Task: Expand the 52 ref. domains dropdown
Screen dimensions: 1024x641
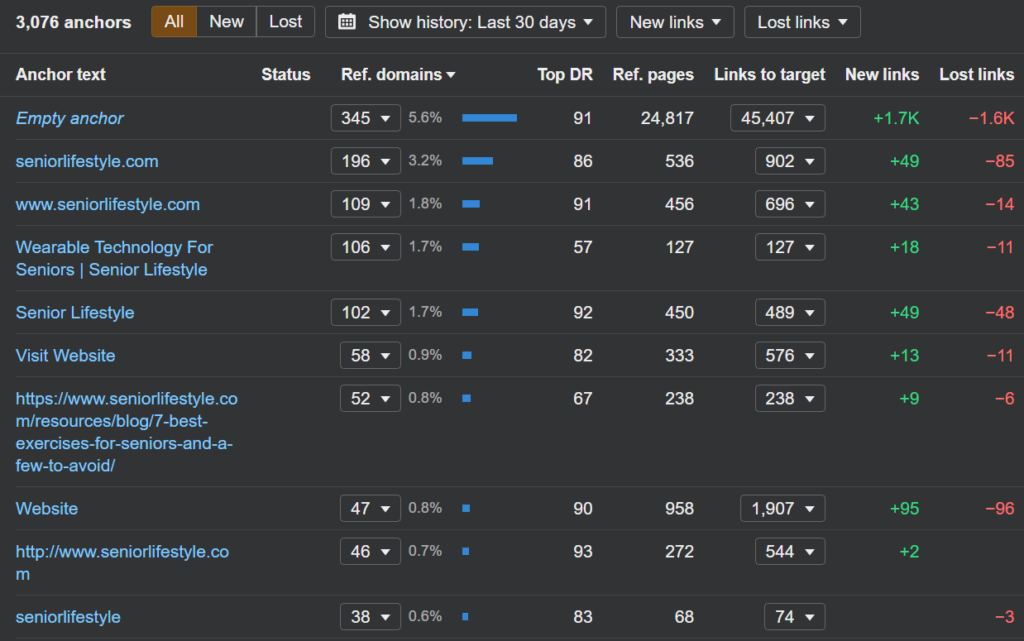Action: (x=370, y=399)
